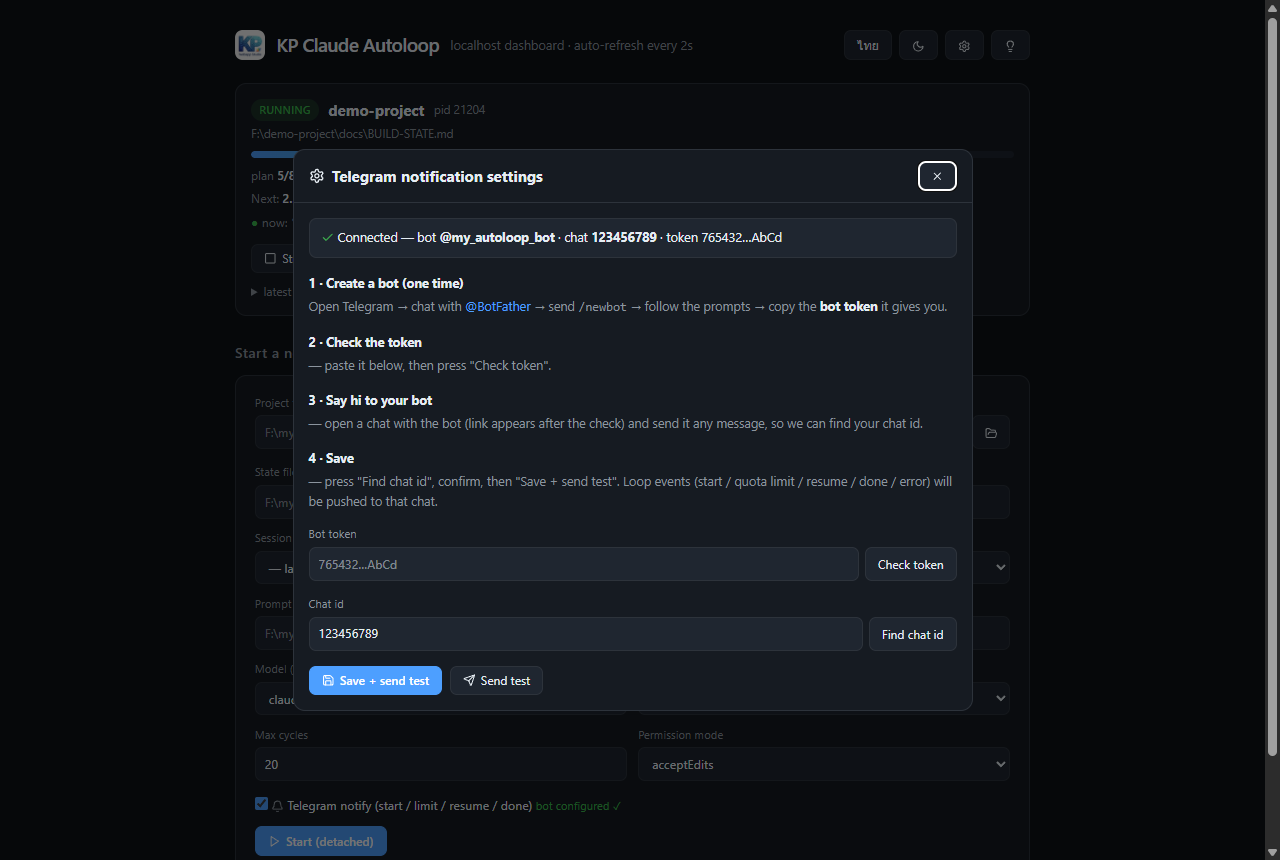Viewport: 1280px width, 860px height.
Task: Click the pid 21204 label
Action: pos(460,110)
